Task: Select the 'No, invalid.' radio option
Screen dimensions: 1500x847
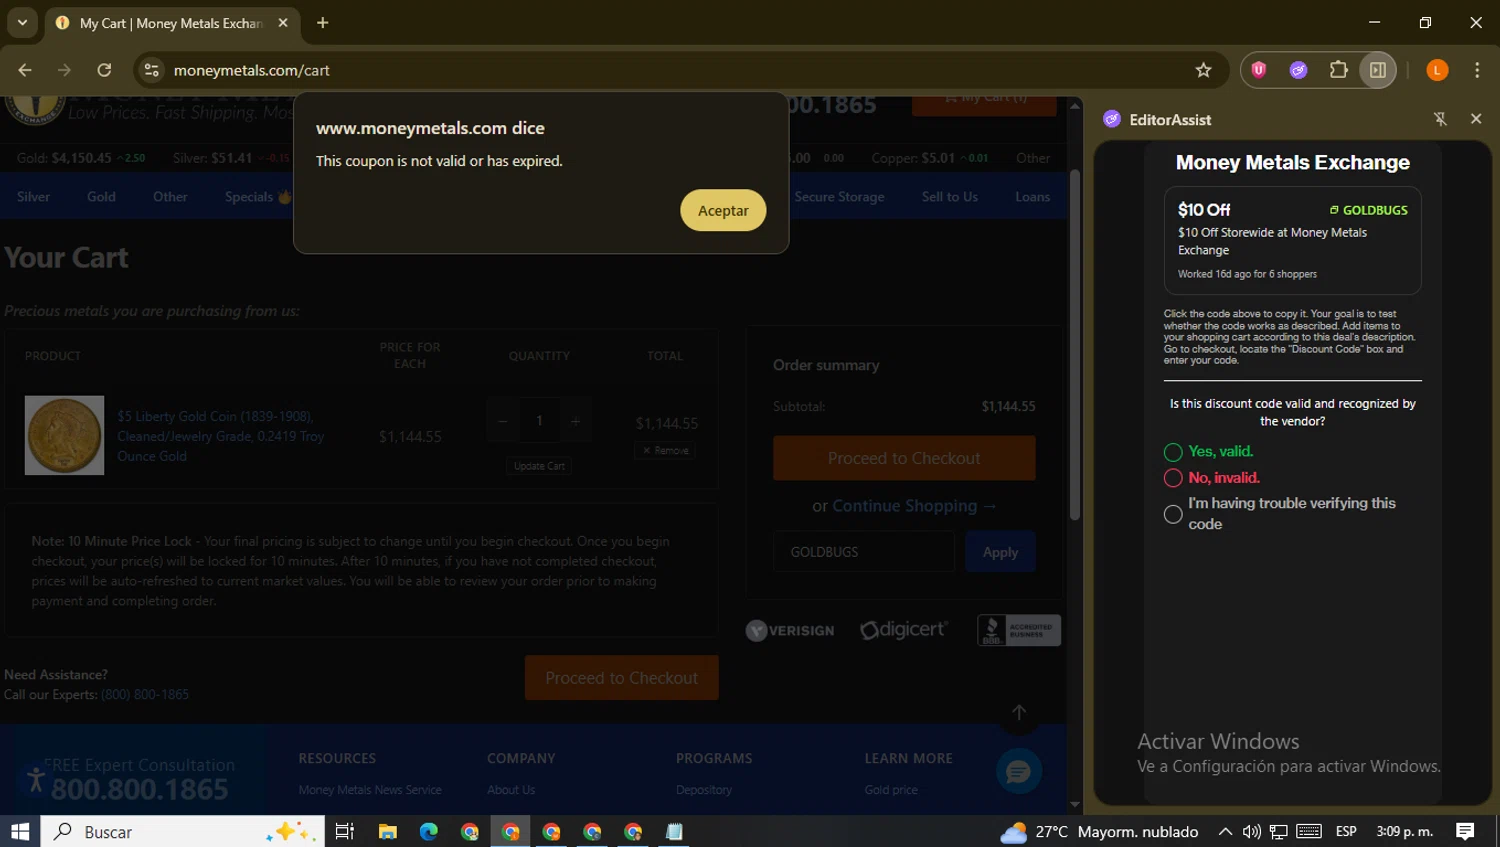Action: coord(1173,478)
